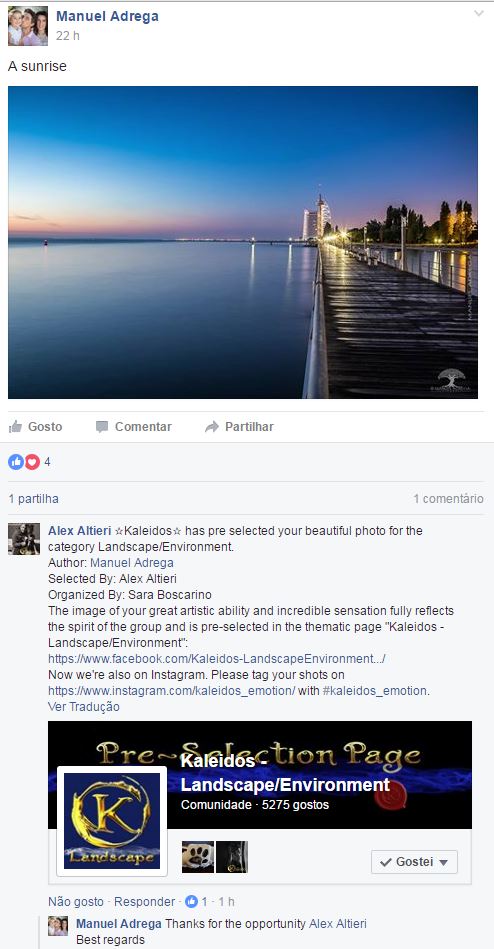Toggle the Gostei liked button
This screenshot has height=949, width=494.
414,862
